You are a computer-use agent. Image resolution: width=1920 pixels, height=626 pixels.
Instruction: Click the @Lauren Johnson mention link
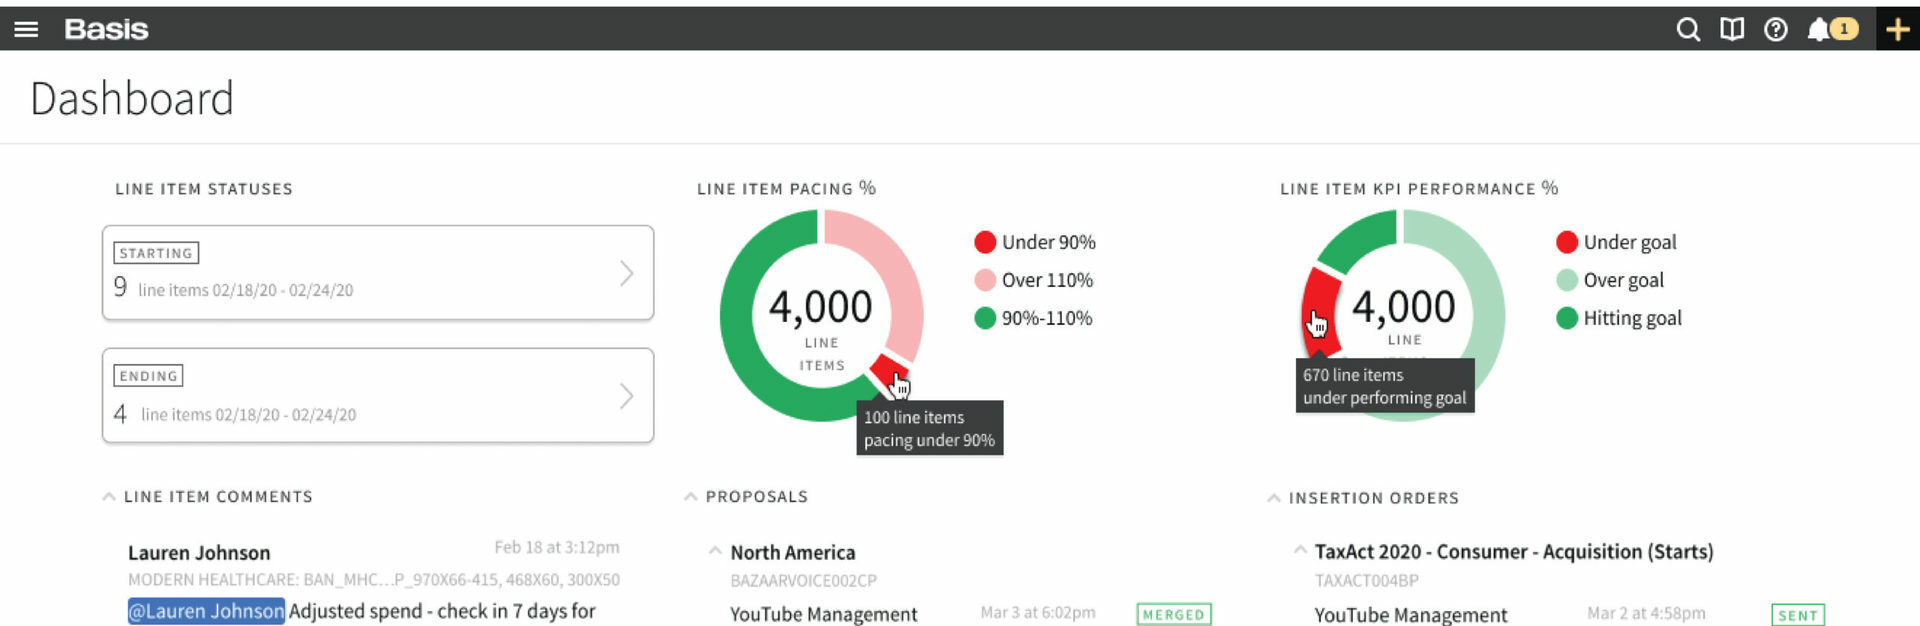(206, 610)
